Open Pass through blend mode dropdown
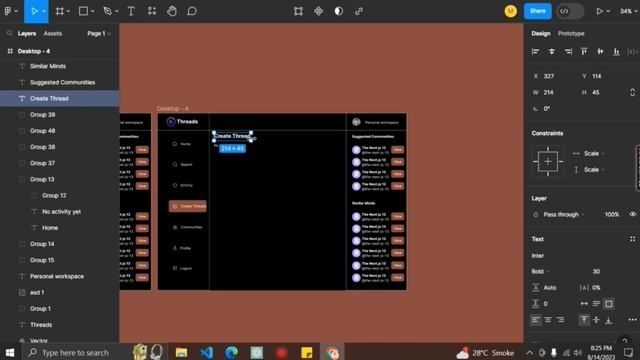Image resolution: width=640 pixels, height=360 pixels. 564,214
